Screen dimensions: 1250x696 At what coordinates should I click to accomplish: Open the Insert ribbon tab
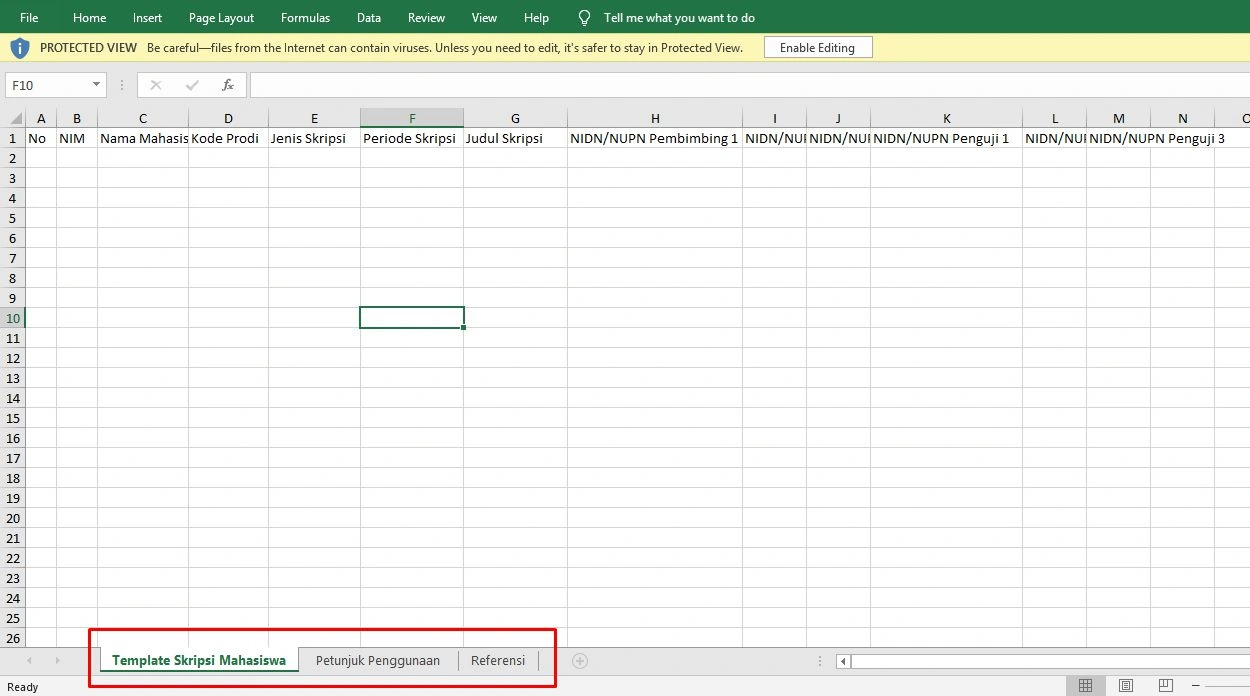[147, 18]
